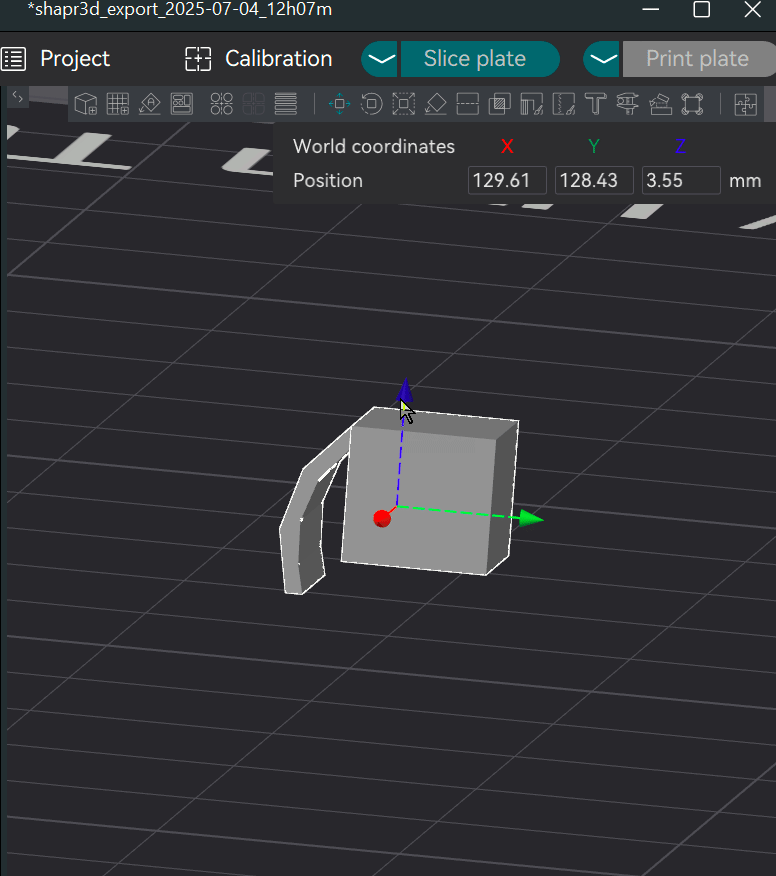Select the Support painting tool
Screen dimensions: 776x876
(531, 104)
